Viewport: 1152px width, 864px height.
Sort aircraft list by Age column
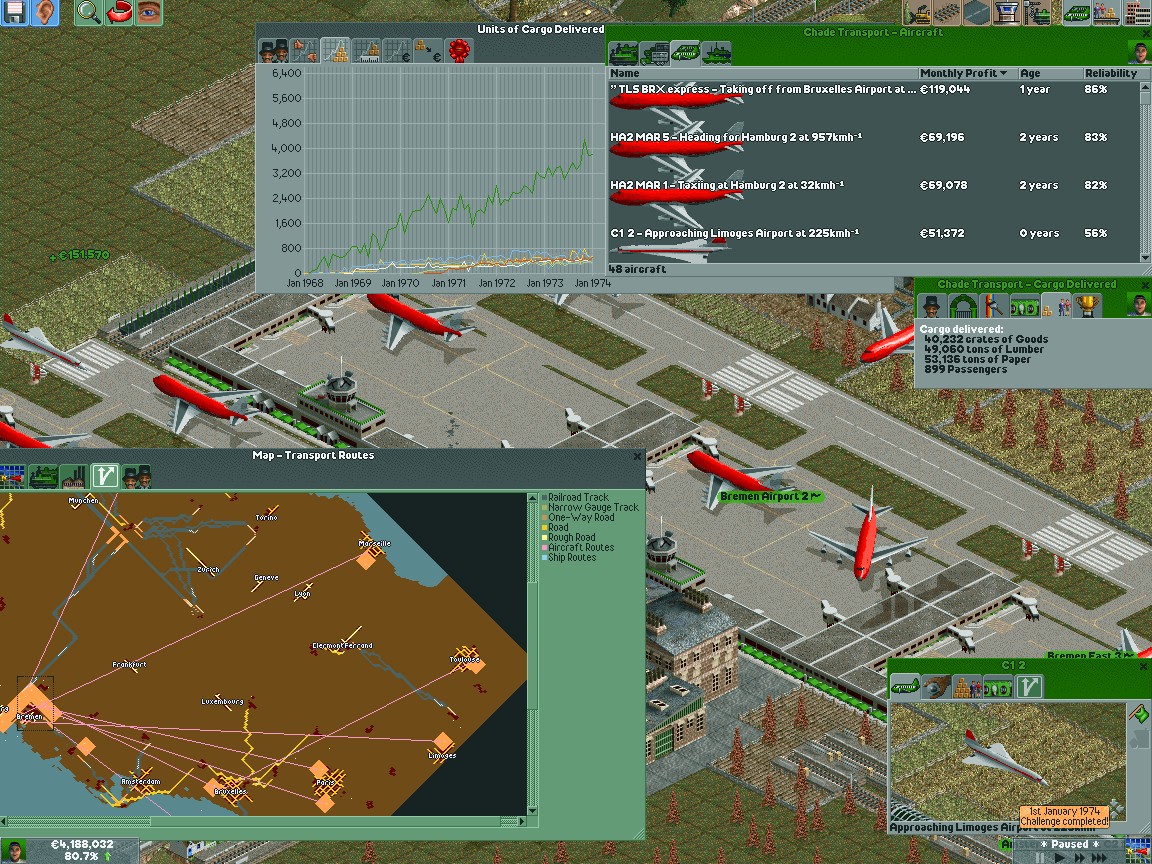tap(1050, 73)
